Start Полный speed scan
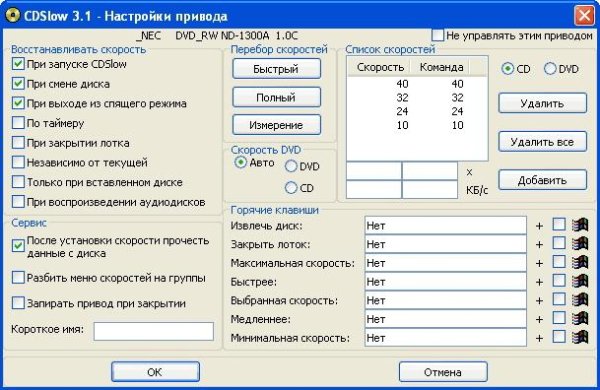This screenshot has width=600, height=390. pos(276,97)
